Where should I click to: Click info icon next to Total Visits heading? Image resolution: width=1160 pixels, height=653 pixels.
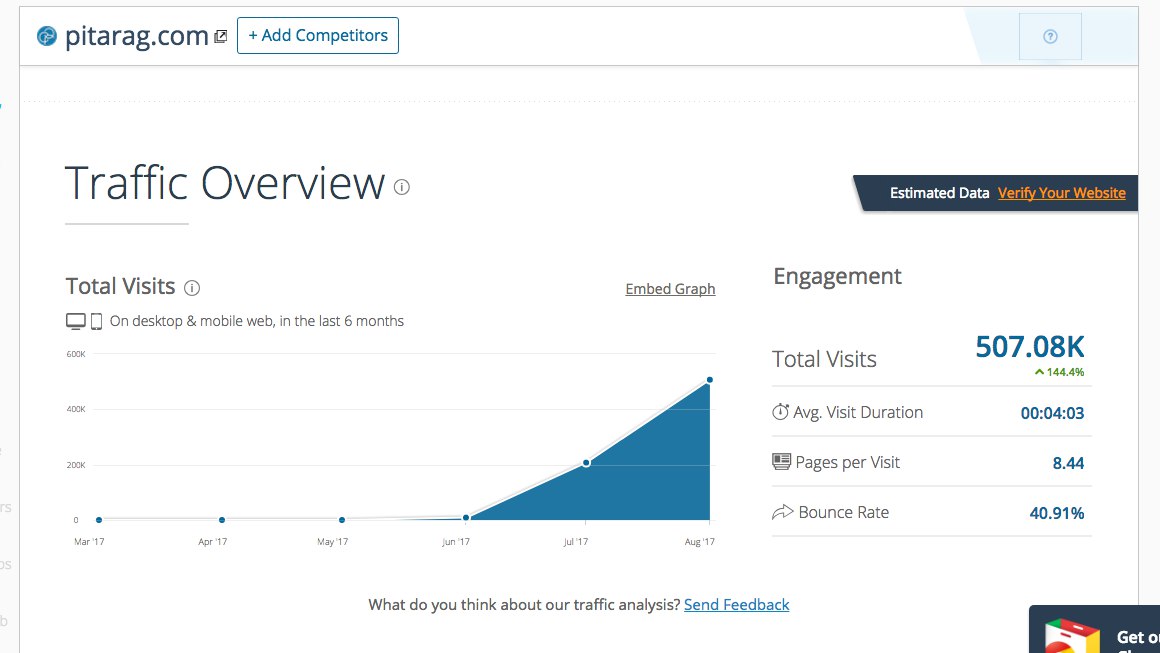[192, 288]
